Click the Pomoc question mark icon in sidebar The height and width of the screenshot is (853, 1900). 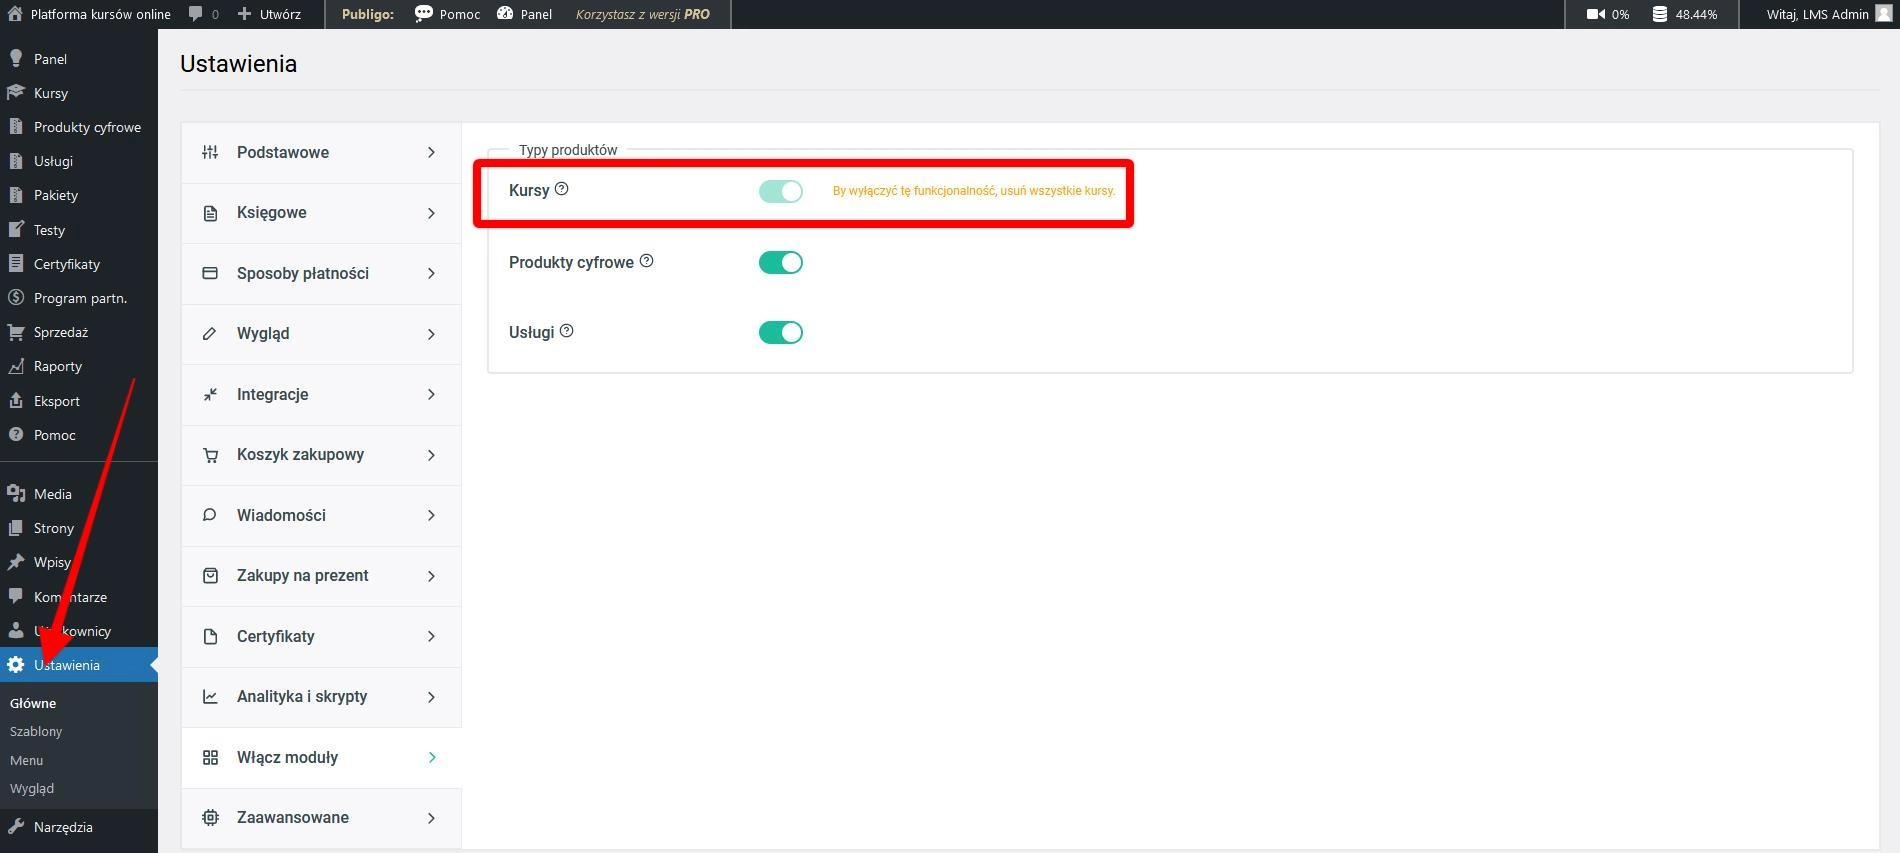(x=15, y=434)
